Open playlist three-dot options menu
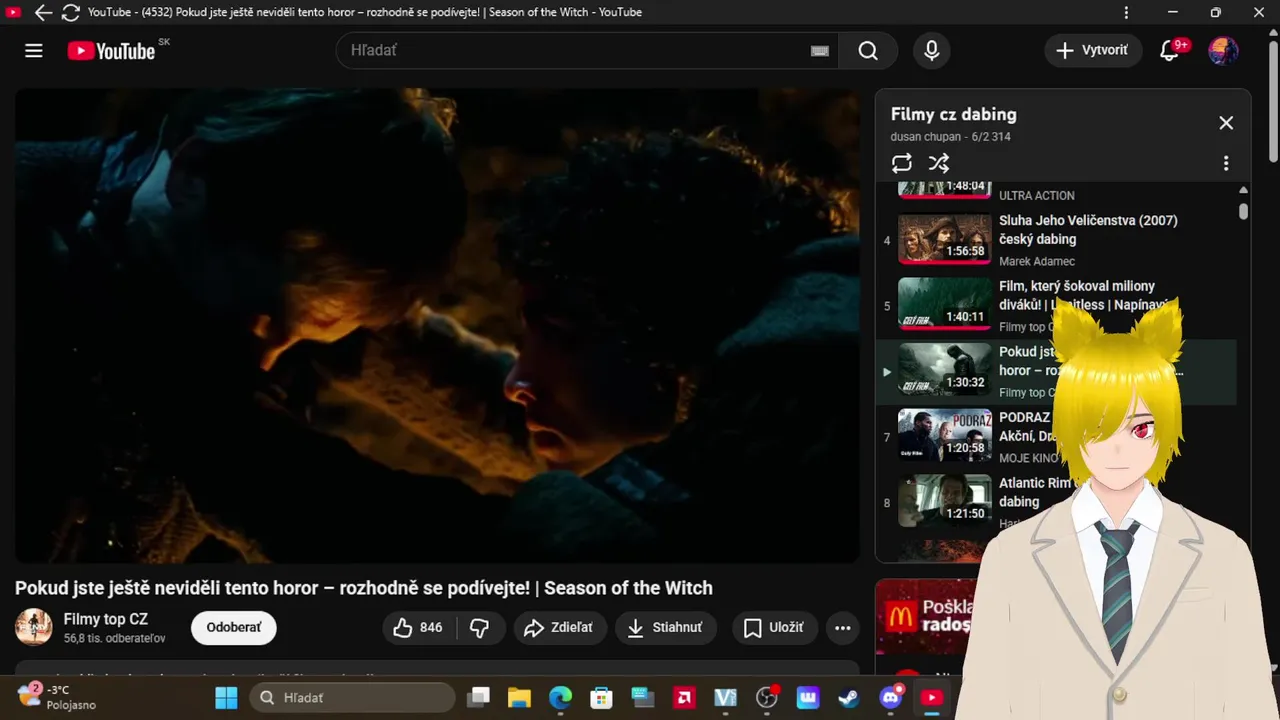Screen dimensions: 1280x720 [1226, 163]
